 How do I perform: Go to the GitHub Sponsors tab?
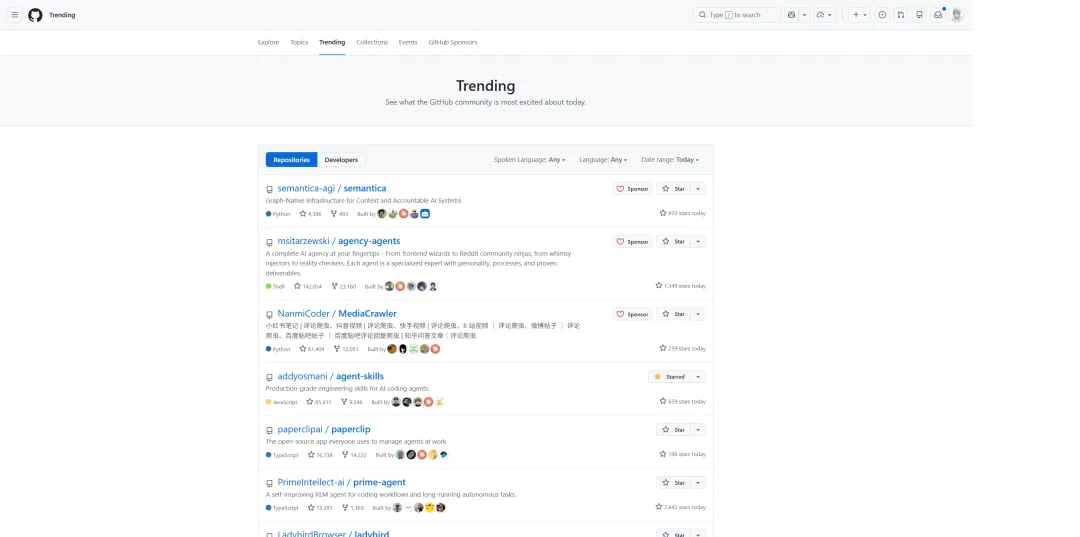[x=453, y=43]
